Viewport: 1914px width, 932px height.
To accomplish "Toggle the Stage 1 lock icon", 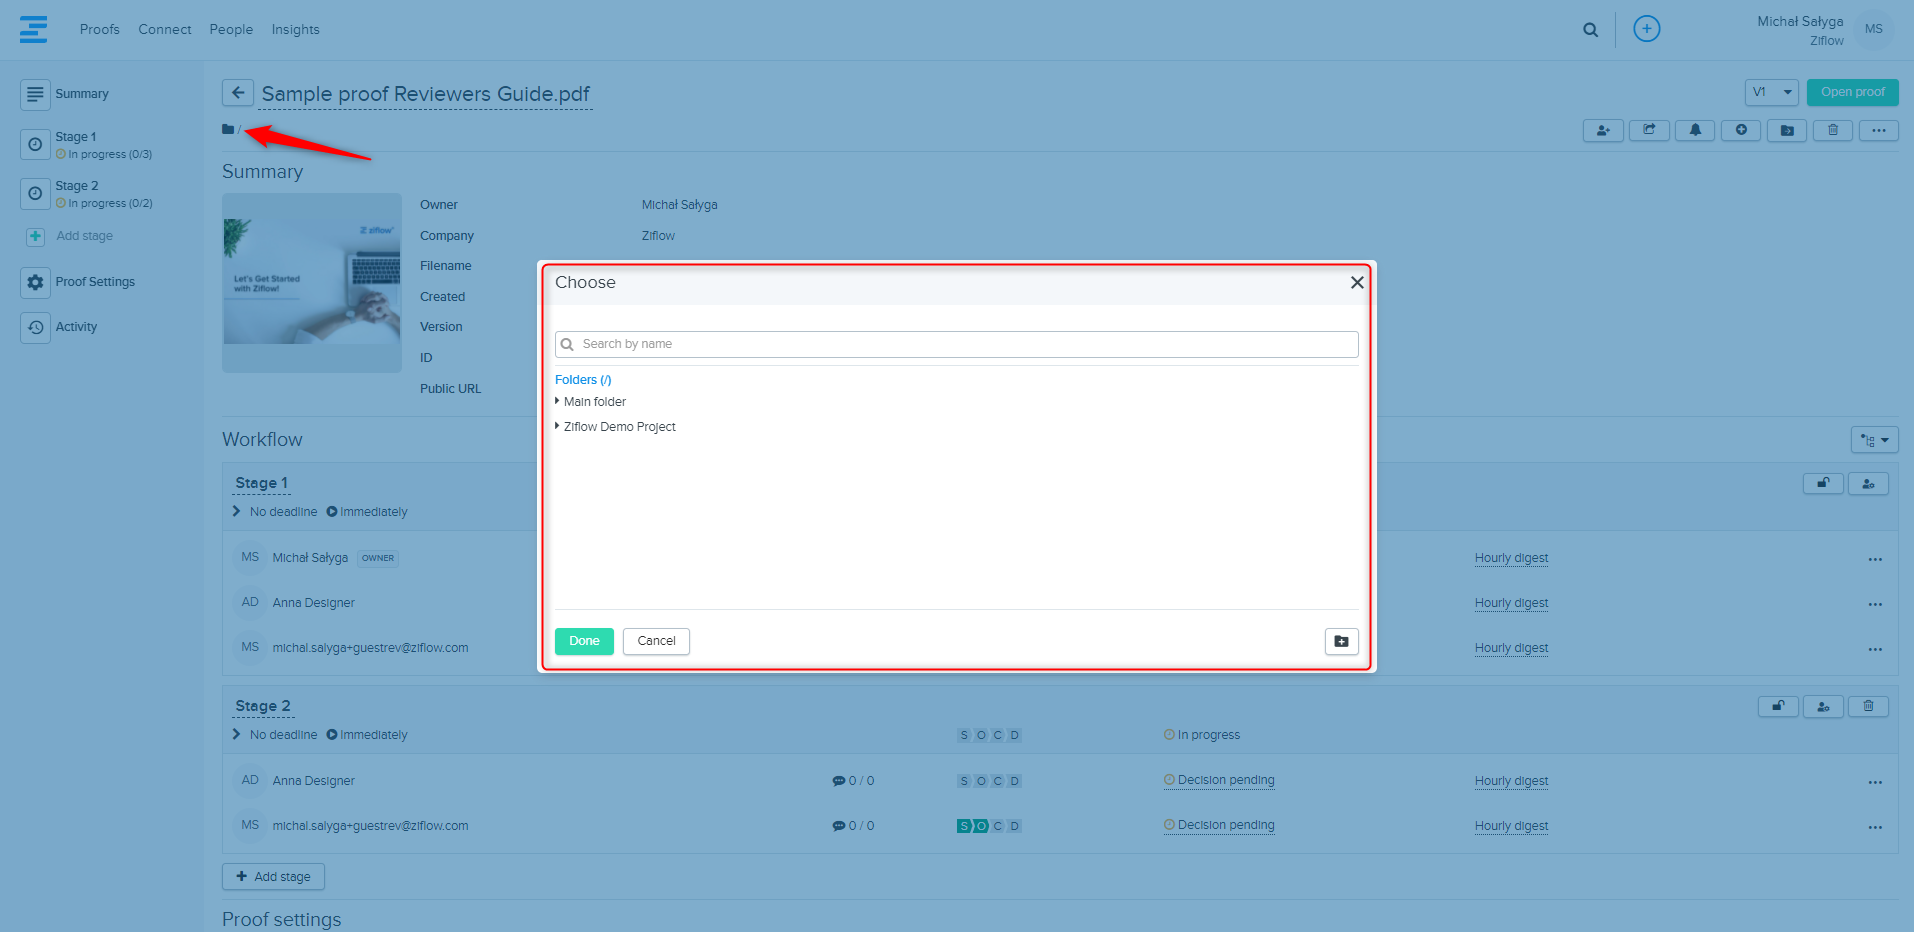I will pyautogui.click(x=1823, y=483).
